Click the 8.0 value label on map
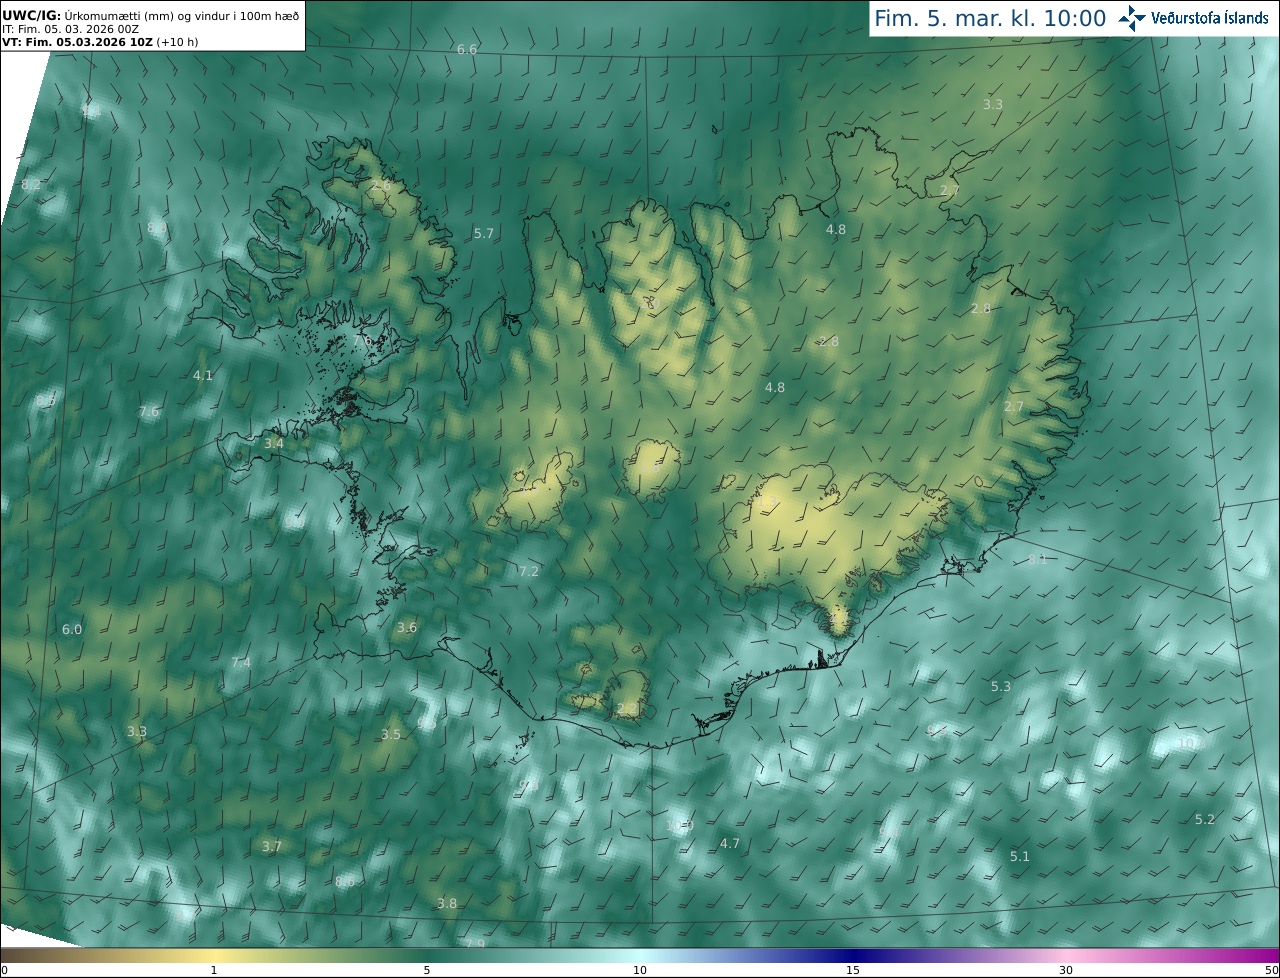Image resolution: width=1280 pixels, height=978 pixels. [x=157, y=228]
